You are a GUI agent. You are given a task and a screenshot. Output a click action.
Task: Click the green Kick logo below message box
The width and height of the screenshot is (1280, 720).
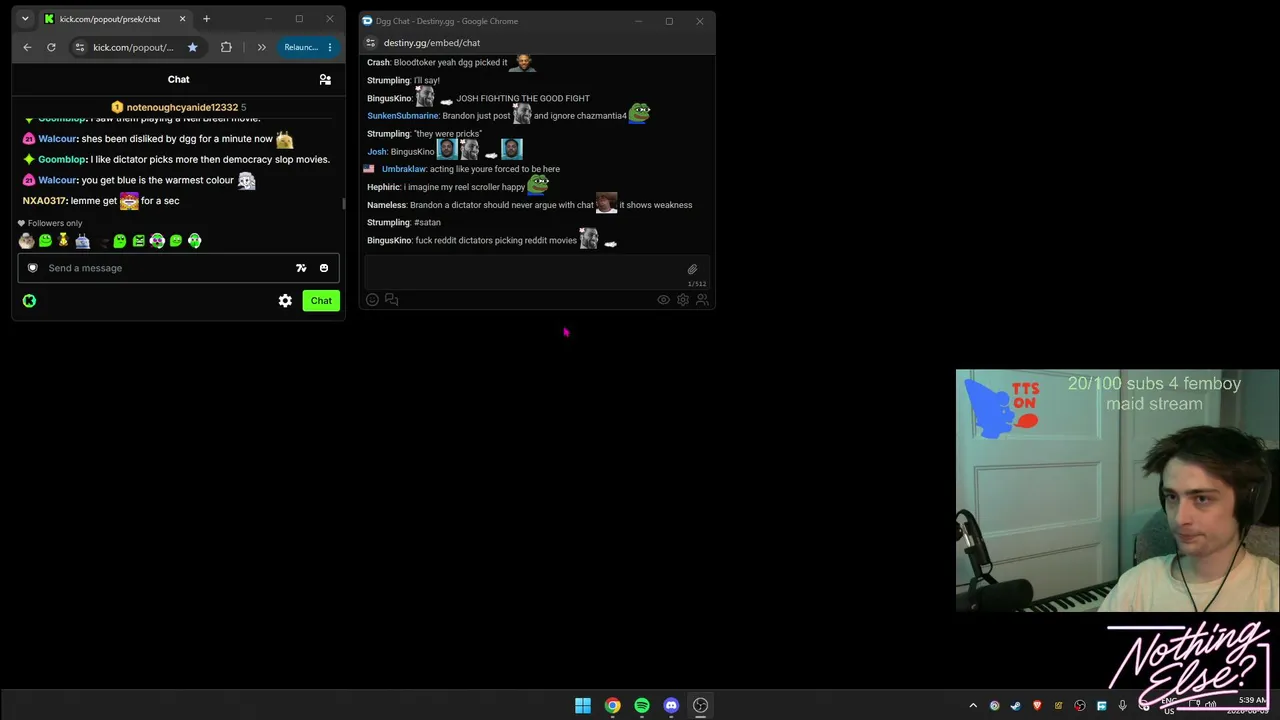29,300
